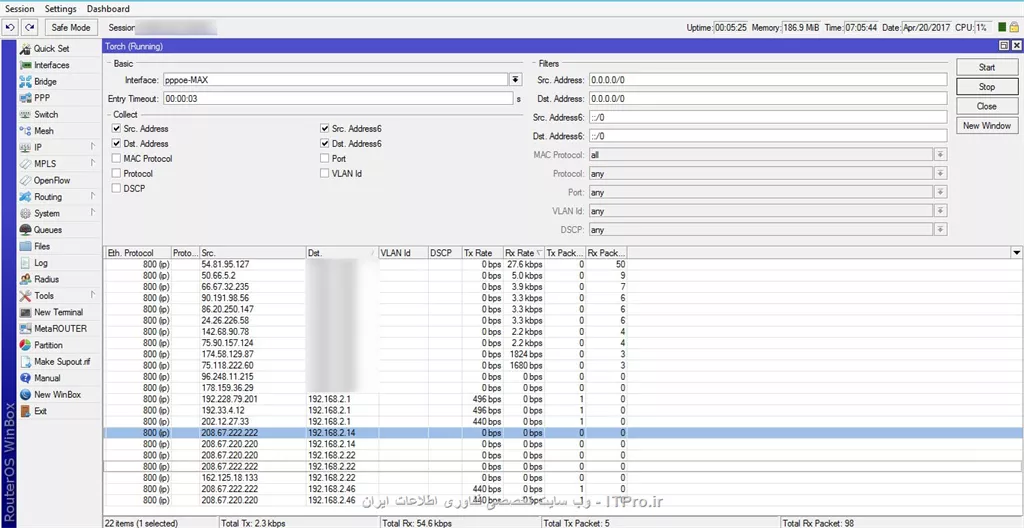This screenshot has height=528, width=1024.
Task: Open the table columns dropdown arrow
Action: click(x=1016, y=253)
